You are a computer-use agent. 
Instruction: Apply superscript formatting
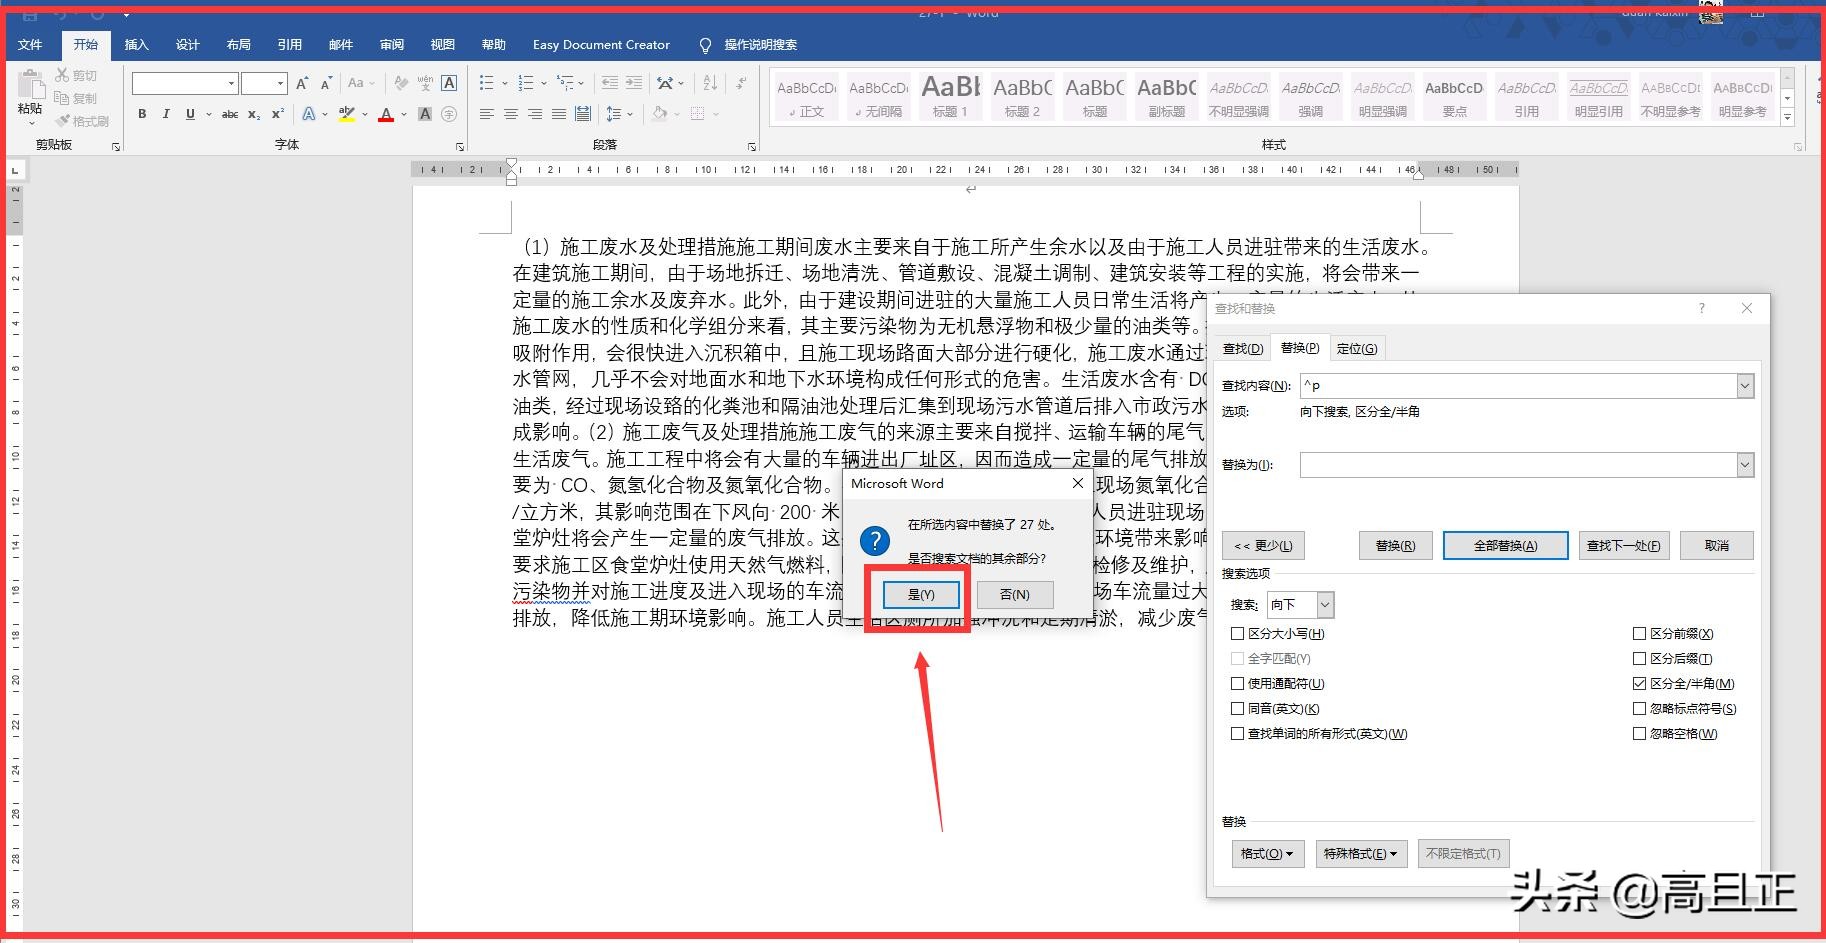click(x=278, y=114)
